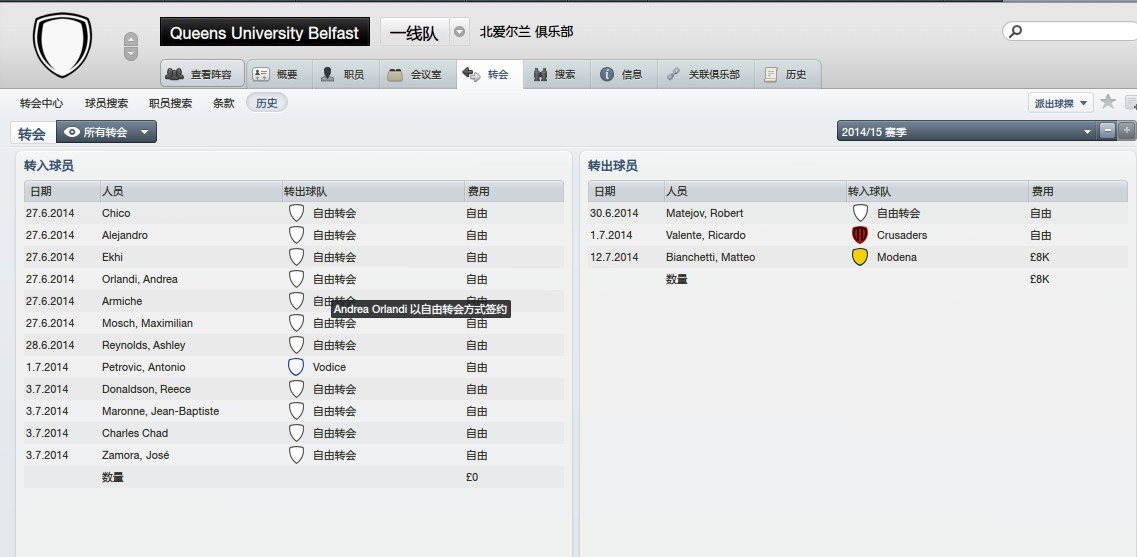Open the 一线队 team dropdown arrow
1137x557 pixels.
[460, 33]
